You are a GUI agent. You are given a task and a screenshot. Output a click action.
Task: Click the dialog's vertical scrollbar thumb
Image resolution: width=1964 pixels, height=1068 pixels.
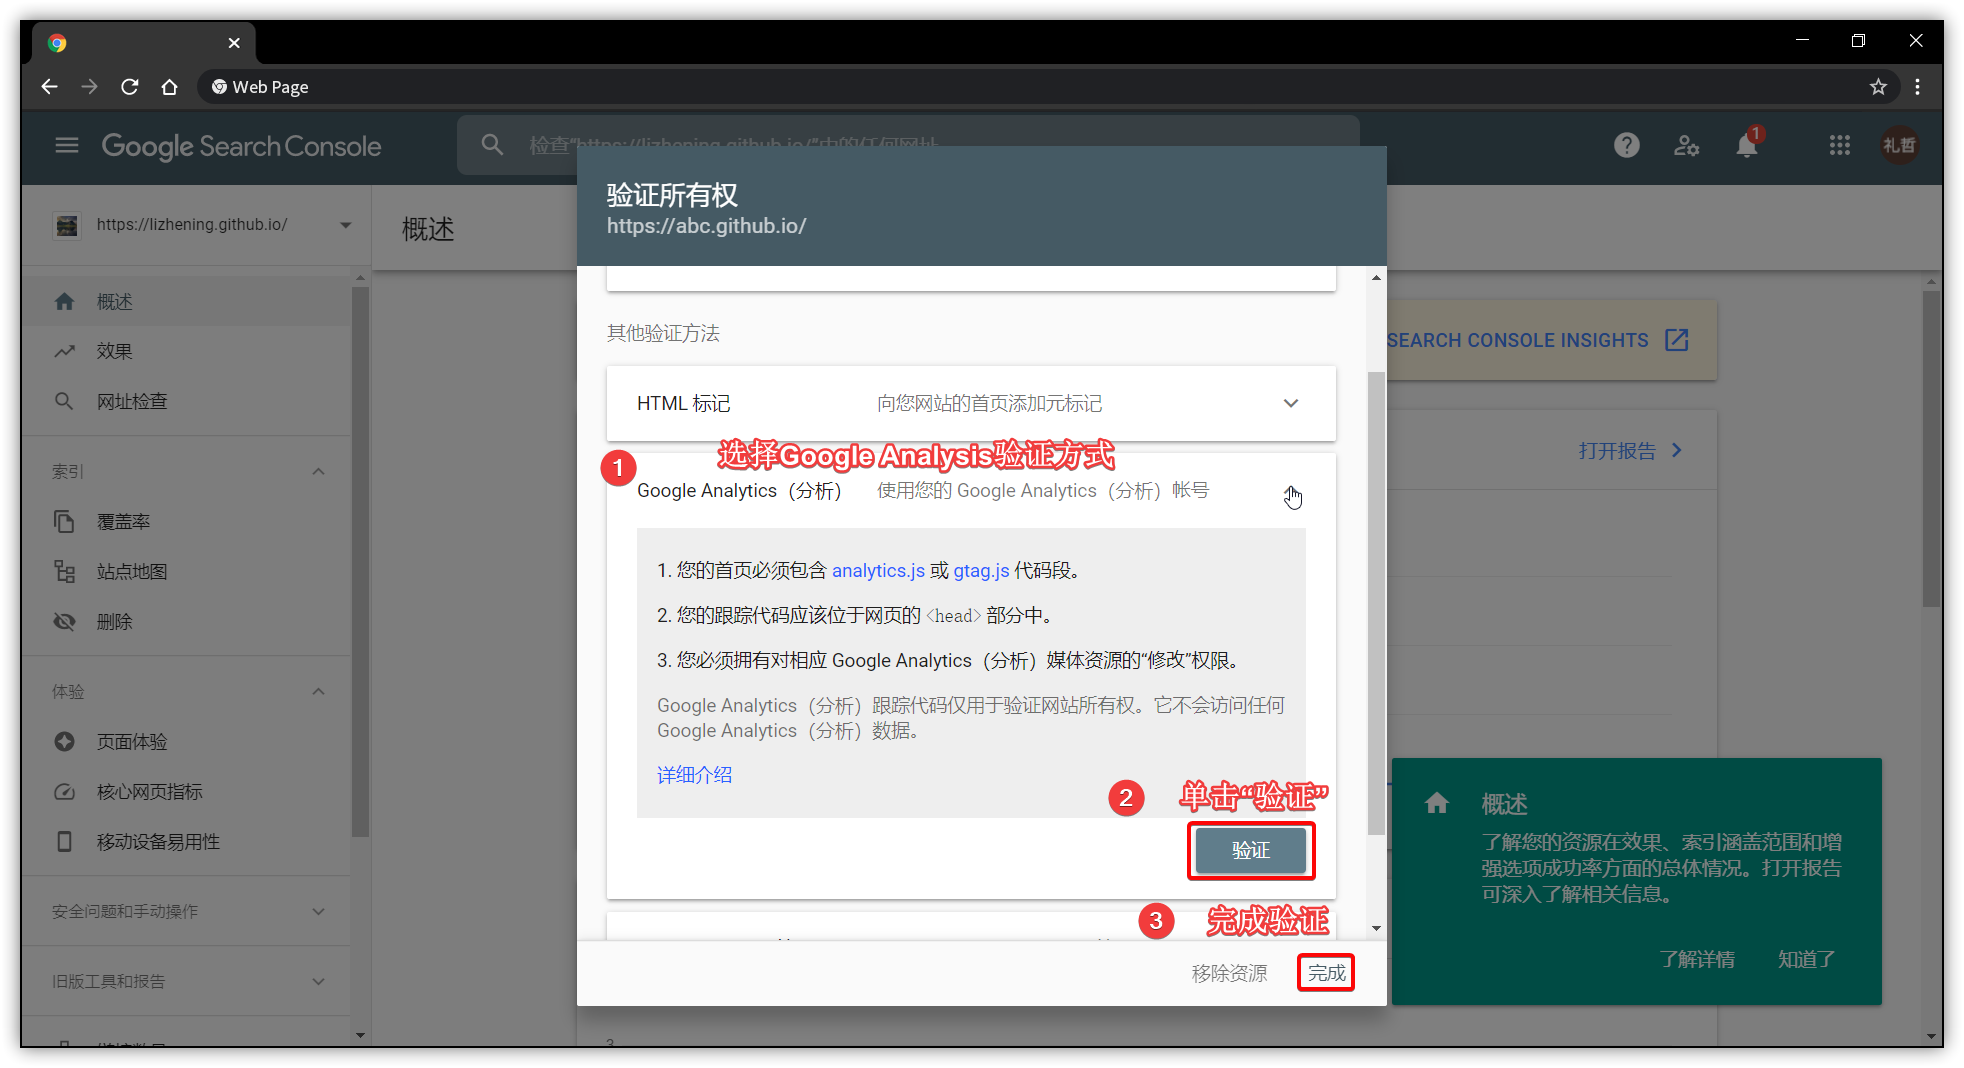[x=1376, y=603]
